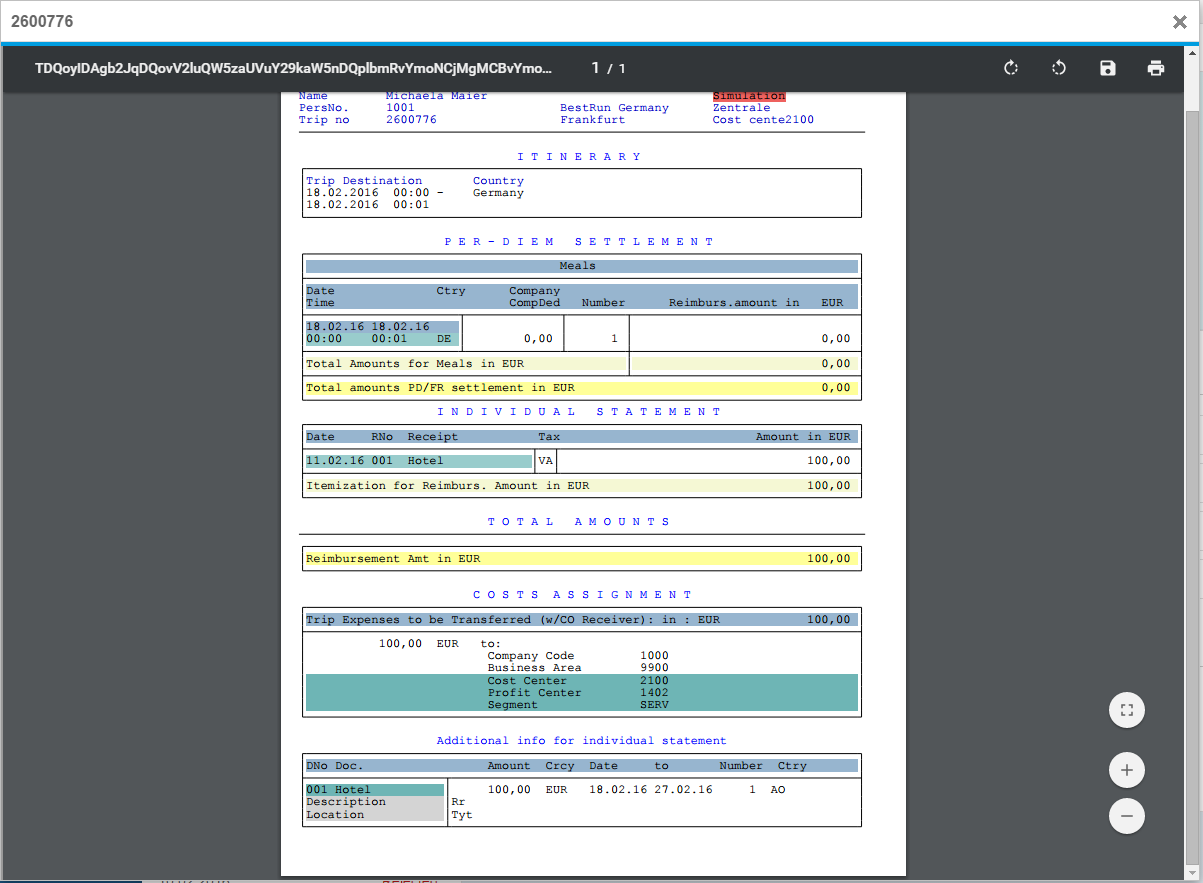The height and width of the screenshot is (883, 1203).
Task: Click the ITINERARY section heading
Action: coord(581,156)
